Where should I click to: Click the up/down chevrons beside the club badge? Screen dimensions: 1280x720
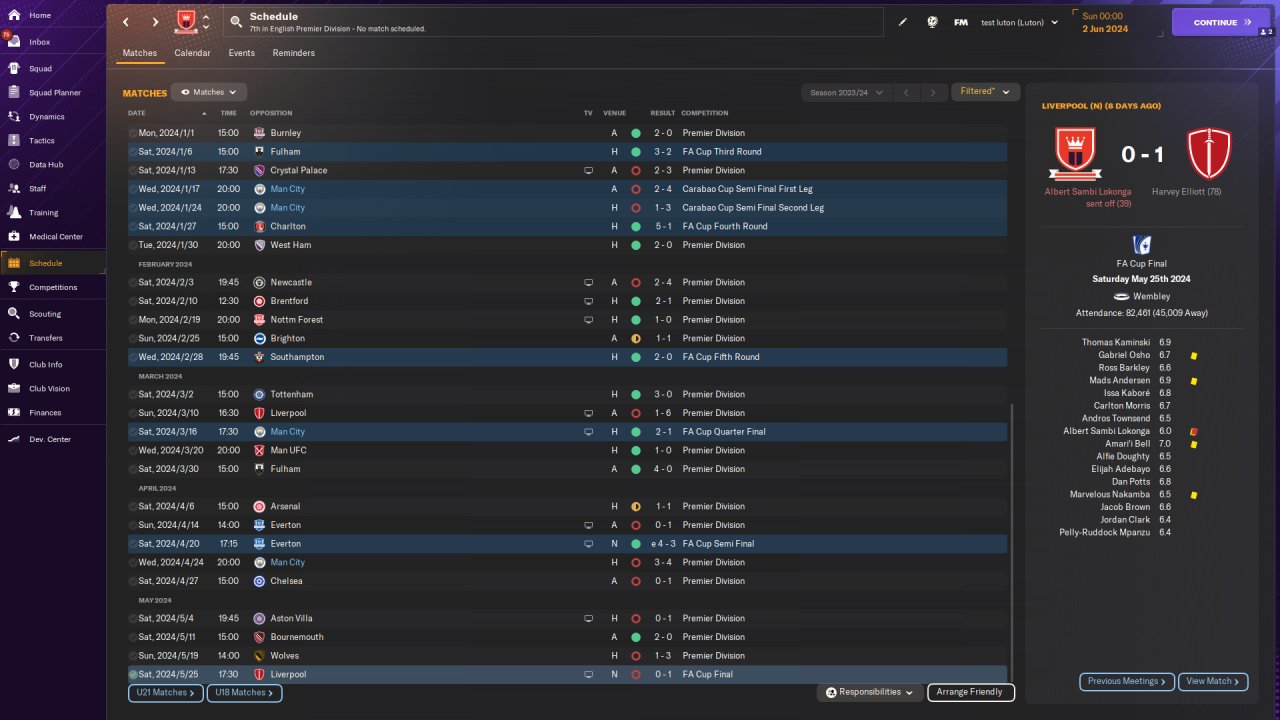[x=206, y=22]
